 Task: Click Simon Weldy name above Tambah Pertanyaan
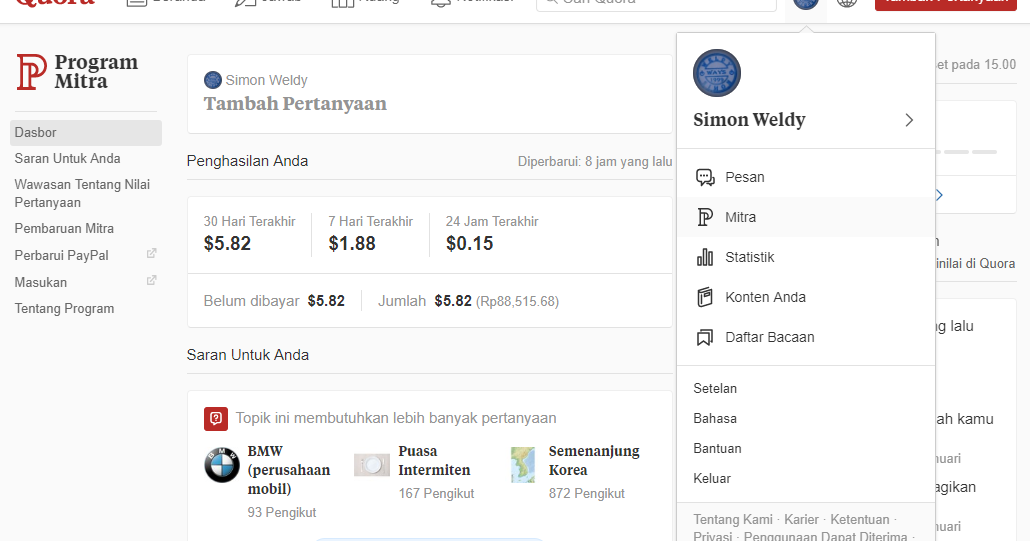point(266,80)
